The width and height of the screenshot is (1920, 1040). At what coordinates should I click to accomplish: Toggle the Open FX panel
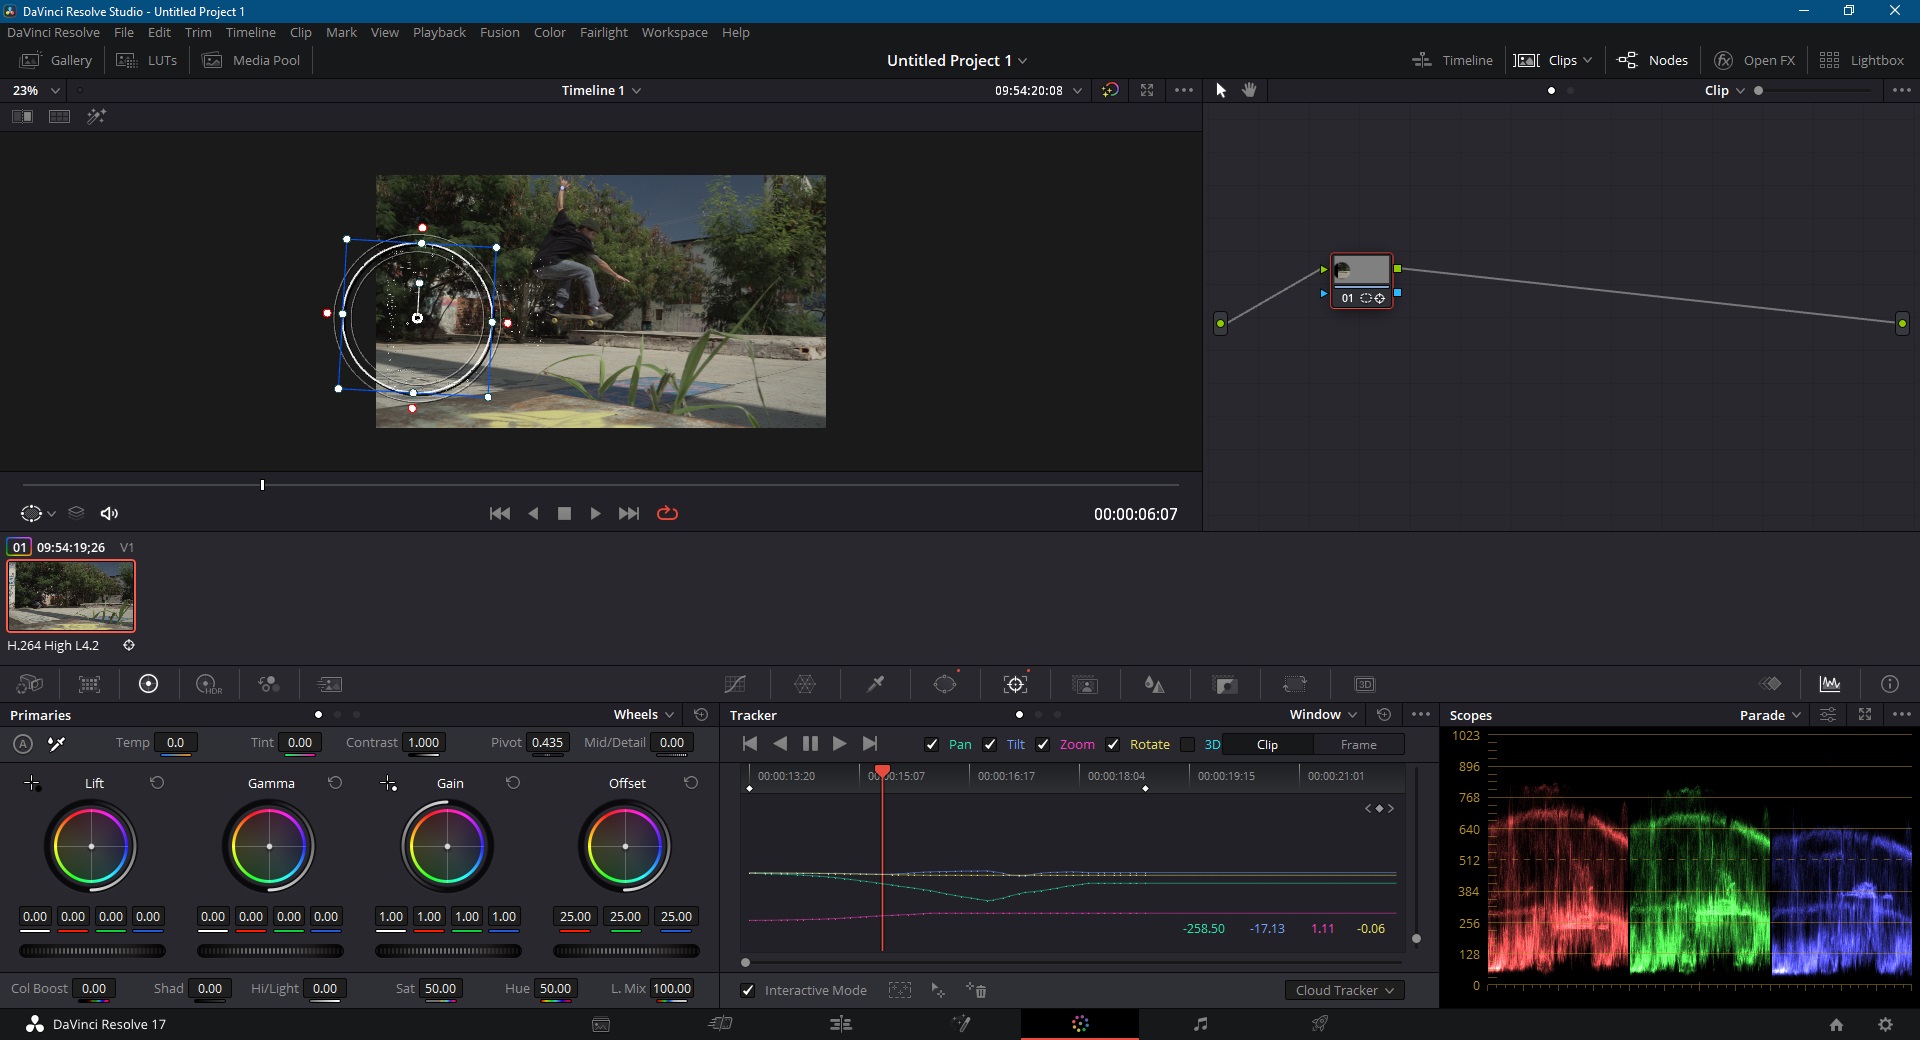coord(1754,60)
